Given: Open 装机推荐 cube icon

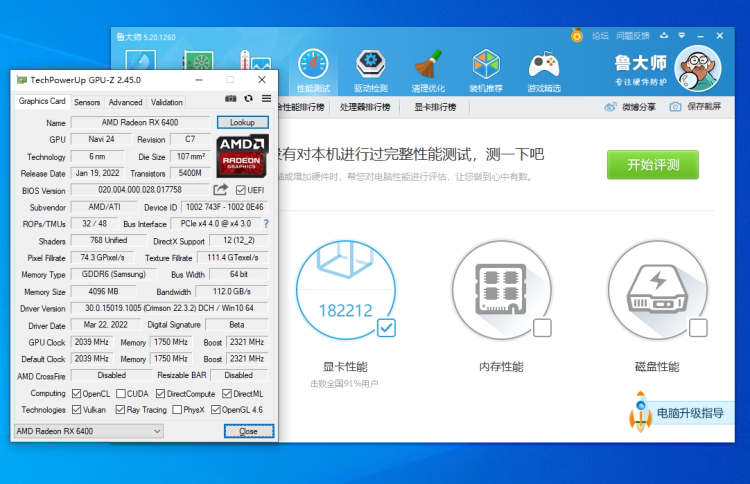Looking at the screenshot, I should click(x=486, y=64).
